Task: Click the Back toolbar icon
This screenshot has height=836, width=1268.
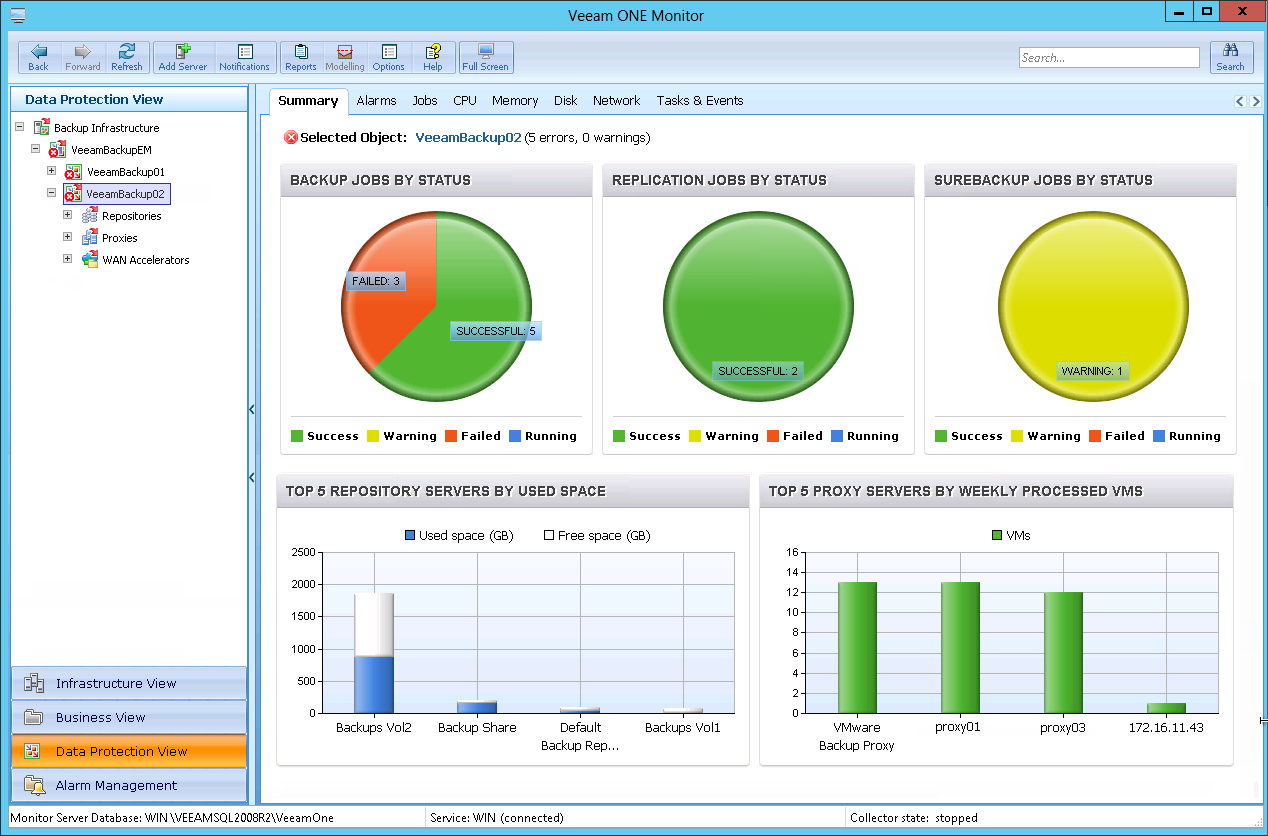Action: 38,52
